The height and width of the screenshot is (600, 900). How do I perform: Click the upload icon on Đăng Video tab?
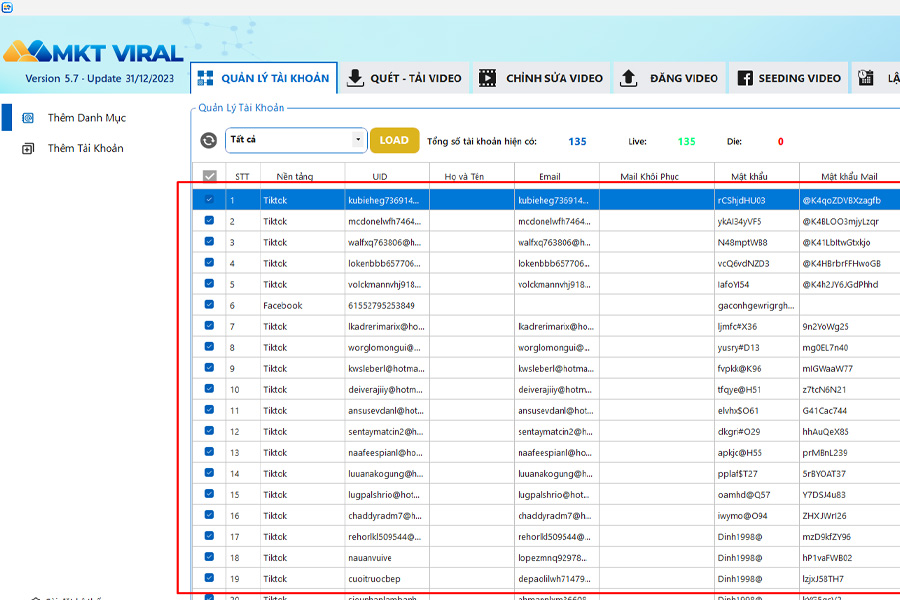[629, 78]
